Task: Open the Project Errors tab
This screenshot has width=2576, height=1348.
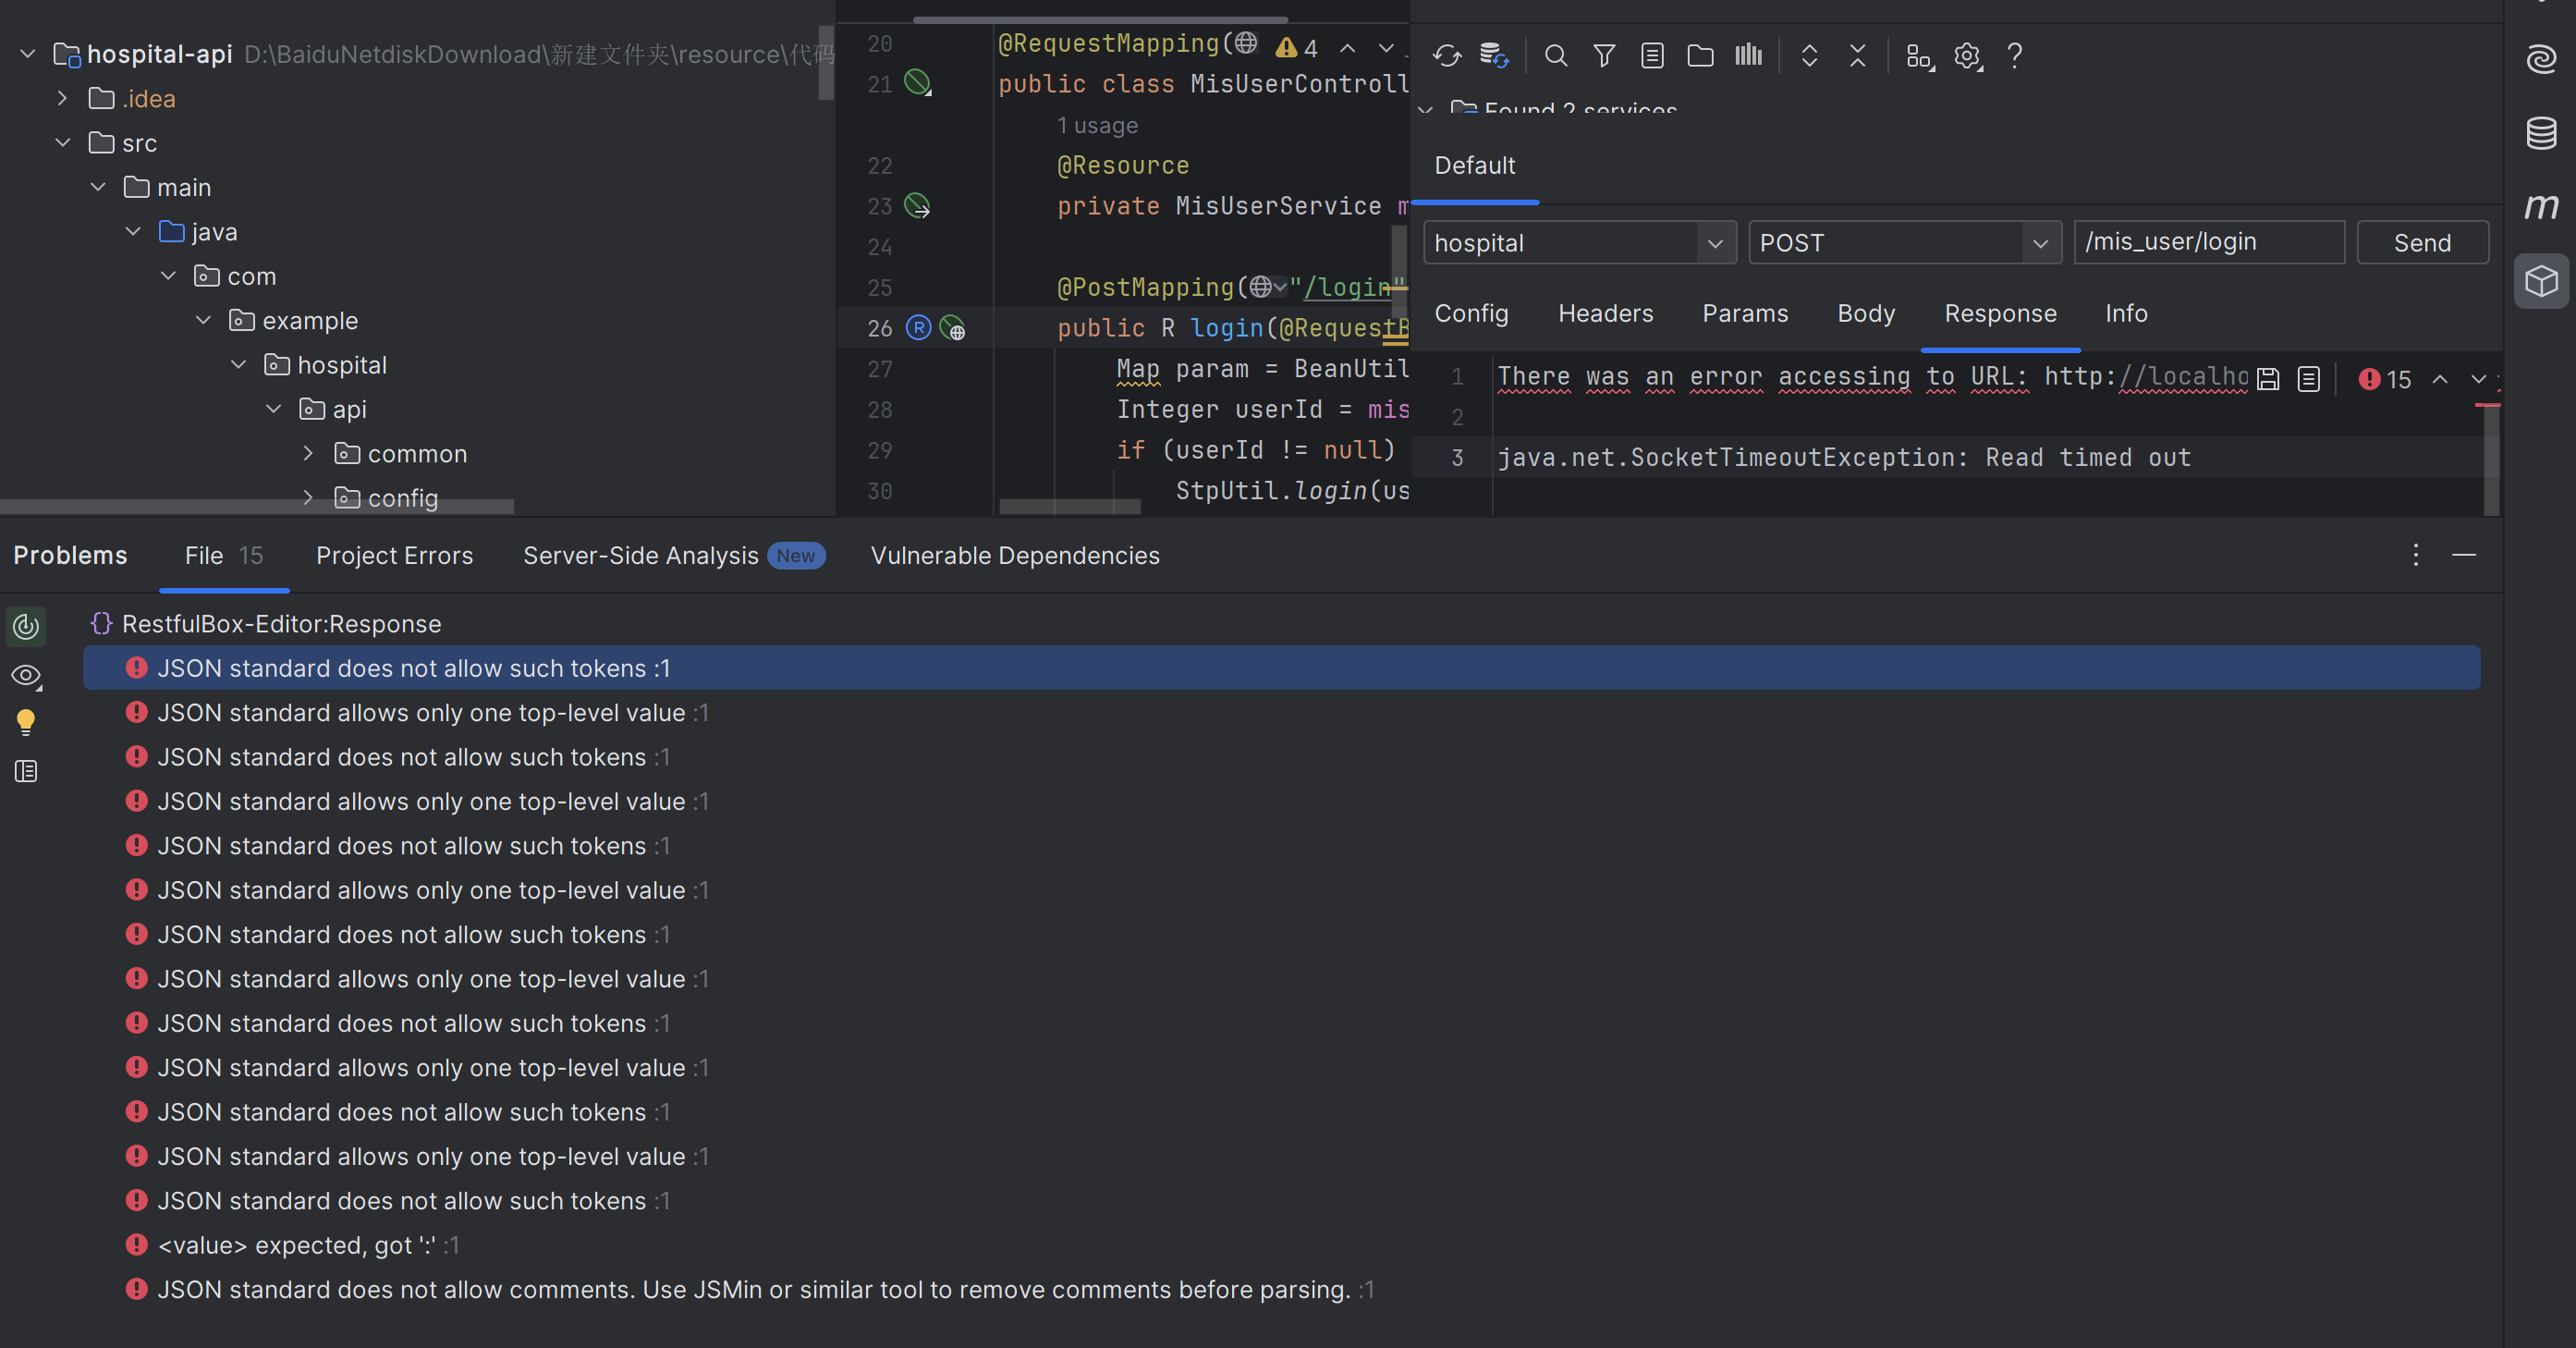Action: pos(394,556)
